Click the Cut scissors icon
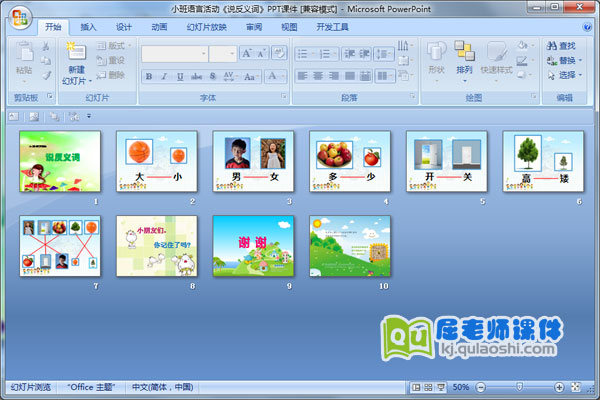 pos(46,46)
